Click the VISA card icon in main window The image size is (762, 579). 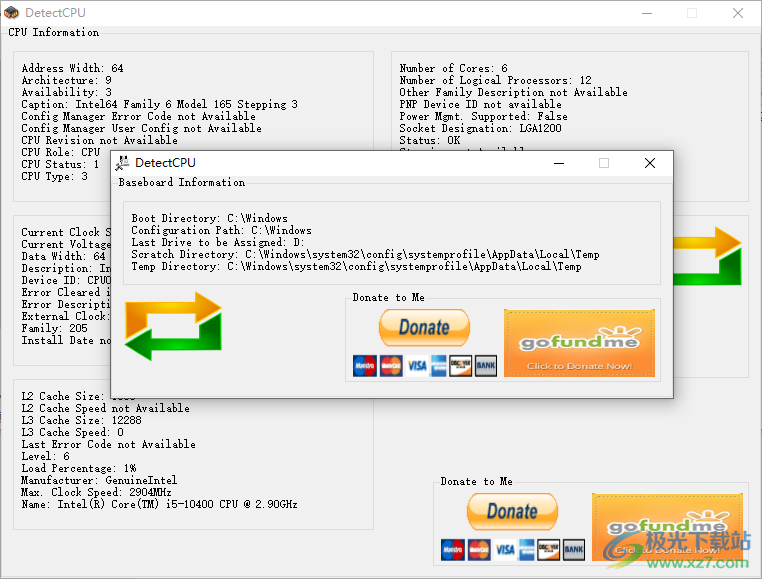[x=505, y=549]
